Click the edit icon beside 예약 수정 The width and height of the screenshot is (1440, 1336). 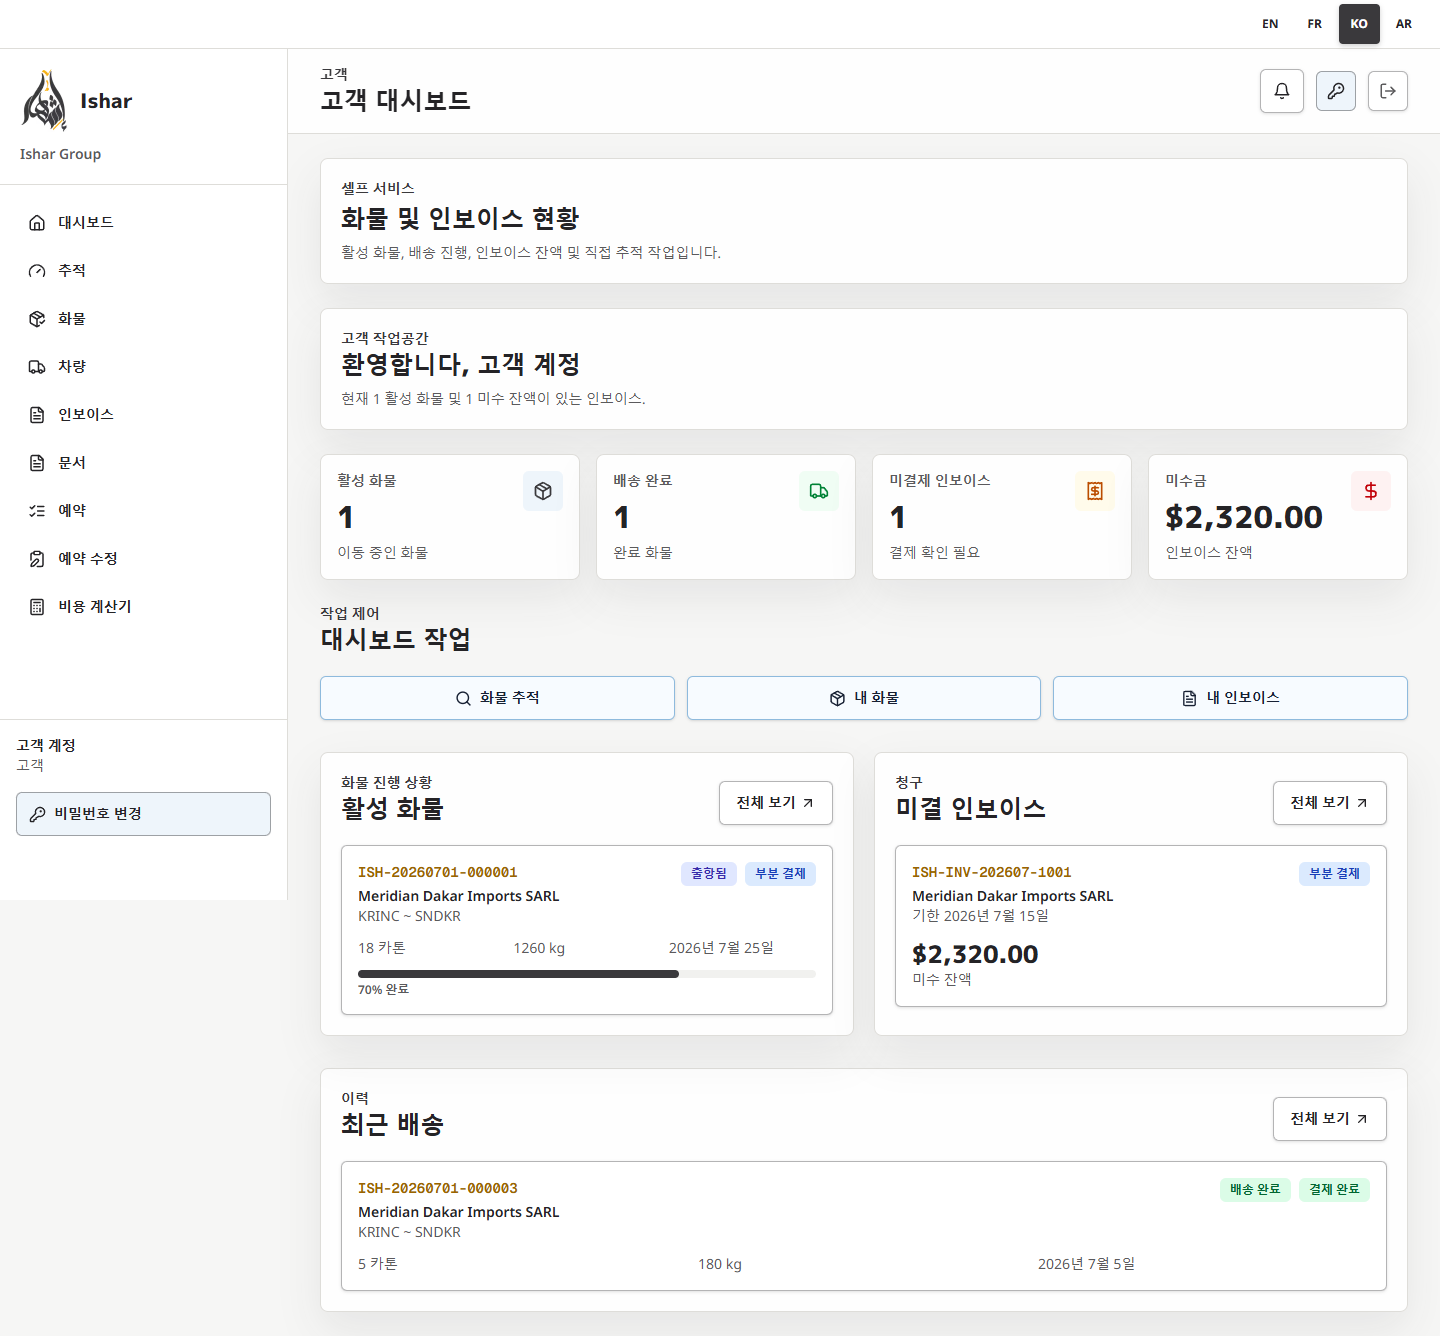pos(37,558)
